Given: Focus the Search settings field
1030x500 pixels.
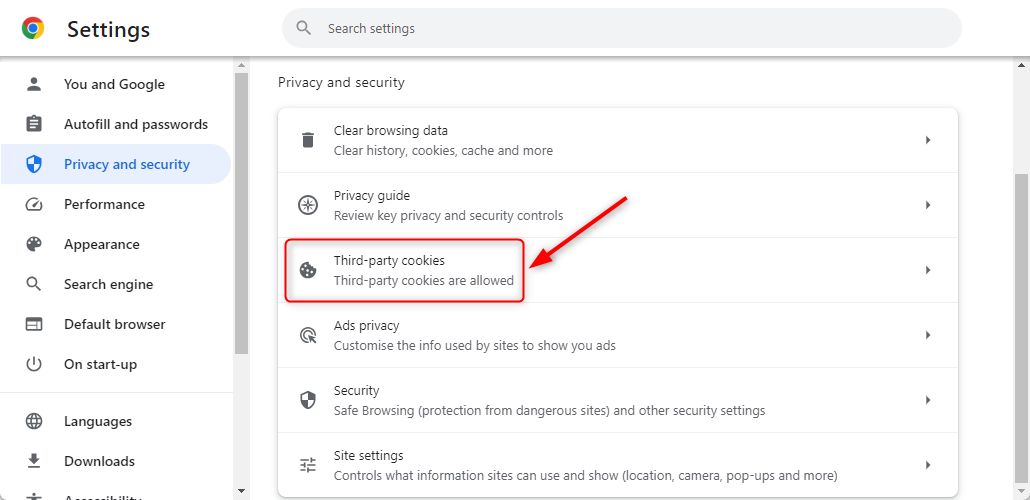Looking at the screenshot, I should tap(621, 28).
